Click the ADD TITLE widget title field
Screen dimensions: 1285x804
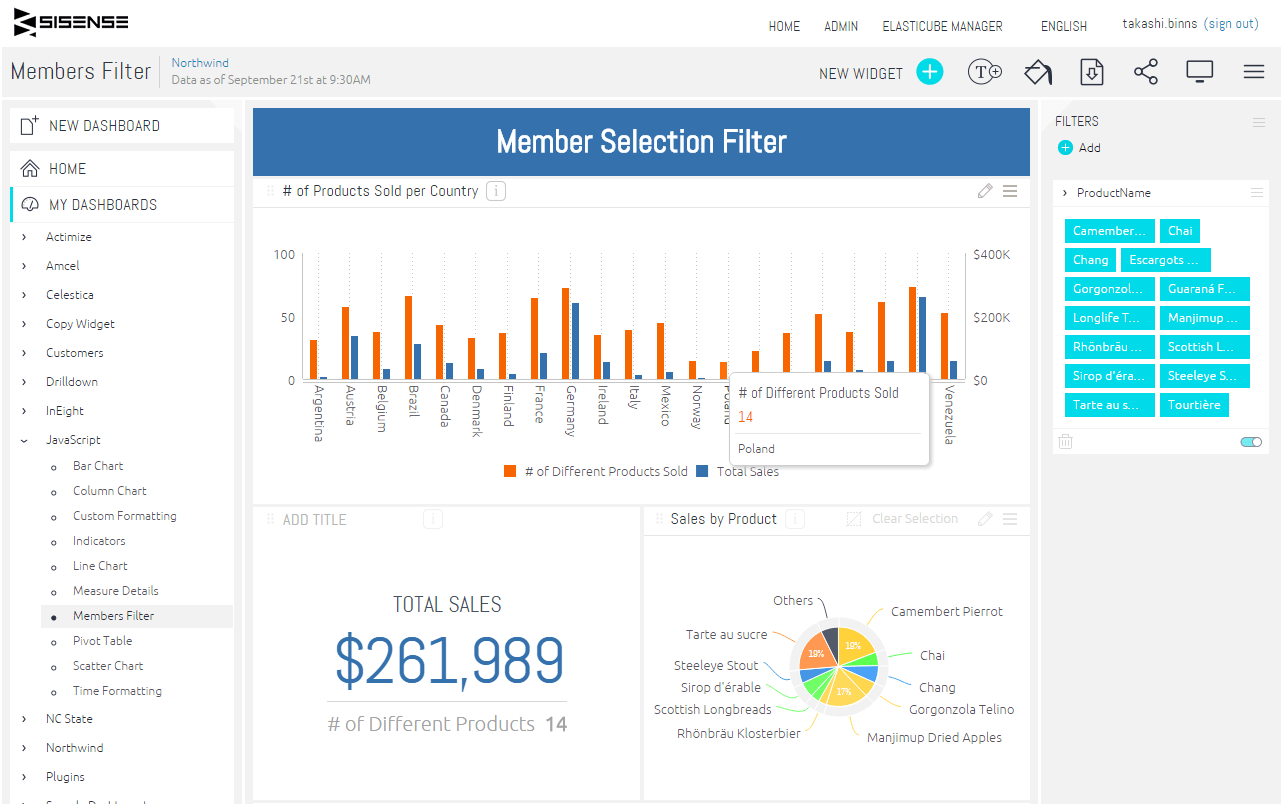click(x=314, y=520)
